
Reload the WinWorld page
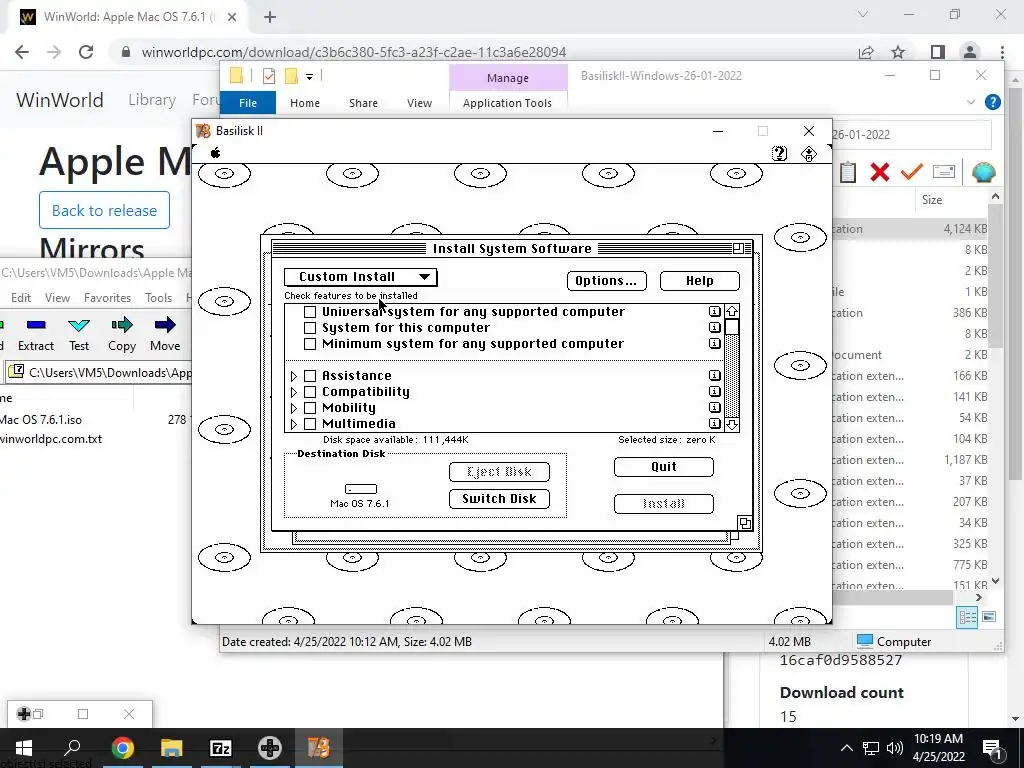point(86,52)
